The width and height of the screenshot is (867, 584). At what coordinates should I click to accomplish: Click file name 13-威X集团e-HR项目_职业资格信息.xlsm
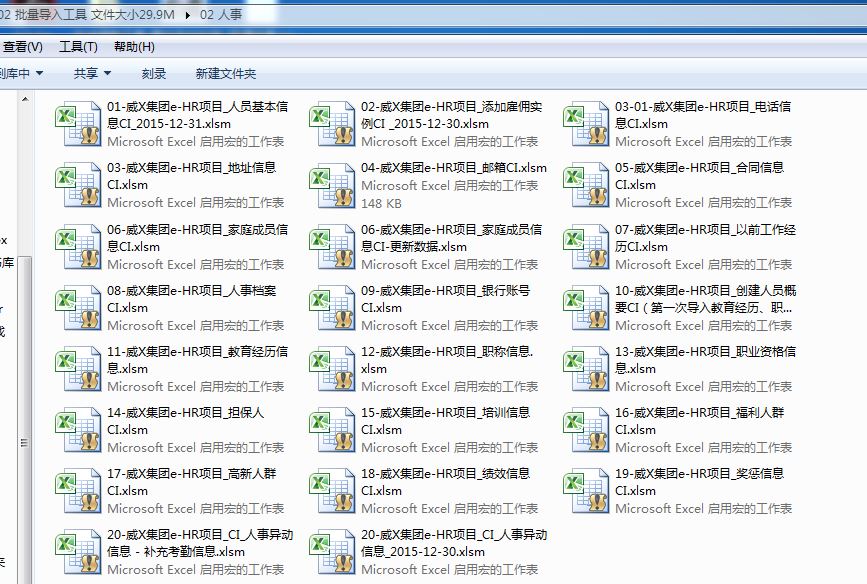[x=705, y=360]
